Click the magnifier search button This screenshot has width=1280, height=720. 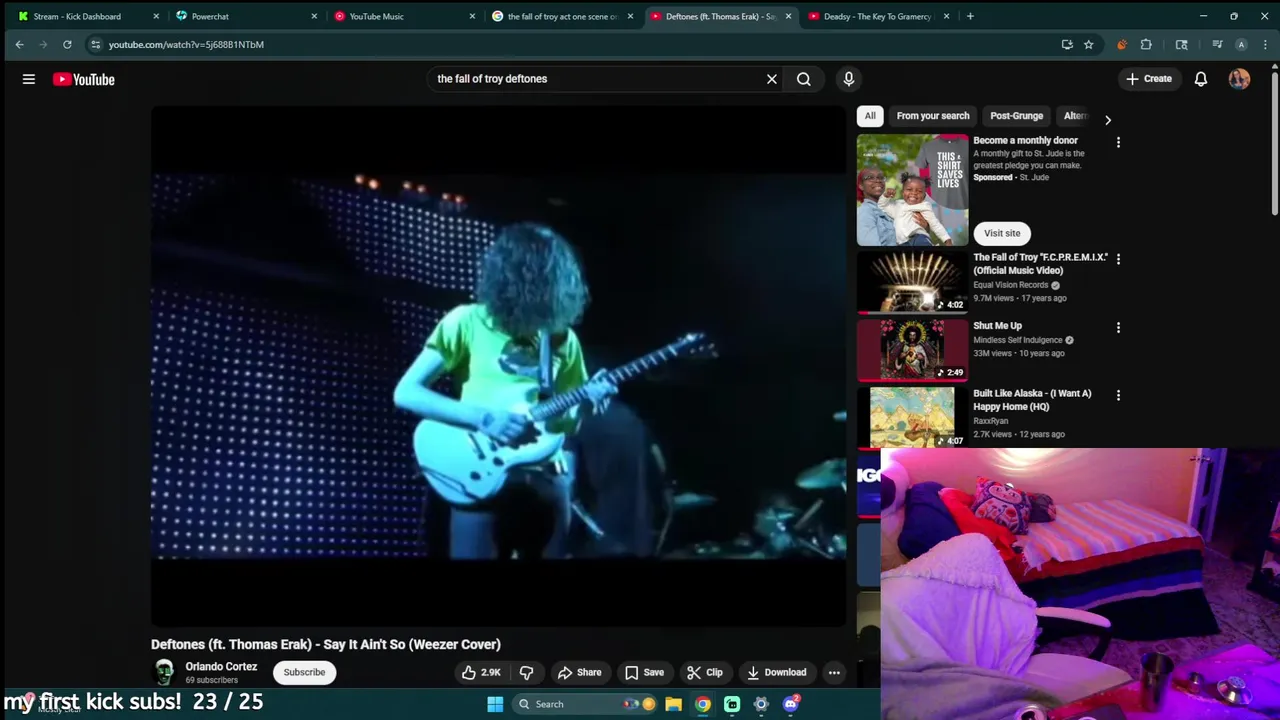pyautogui.click(x=804, y=79)
